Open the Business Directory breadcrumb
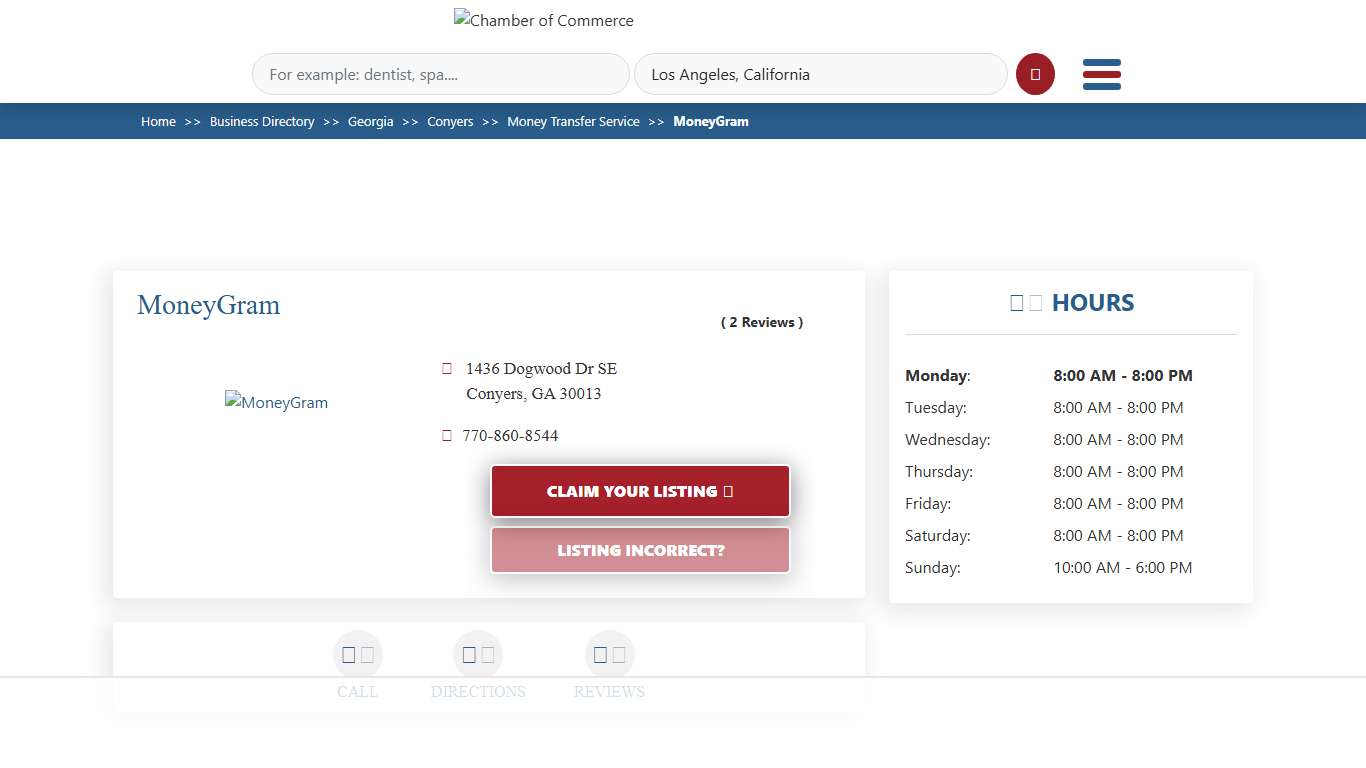1366x768 pixels. (x=262, y=121)
